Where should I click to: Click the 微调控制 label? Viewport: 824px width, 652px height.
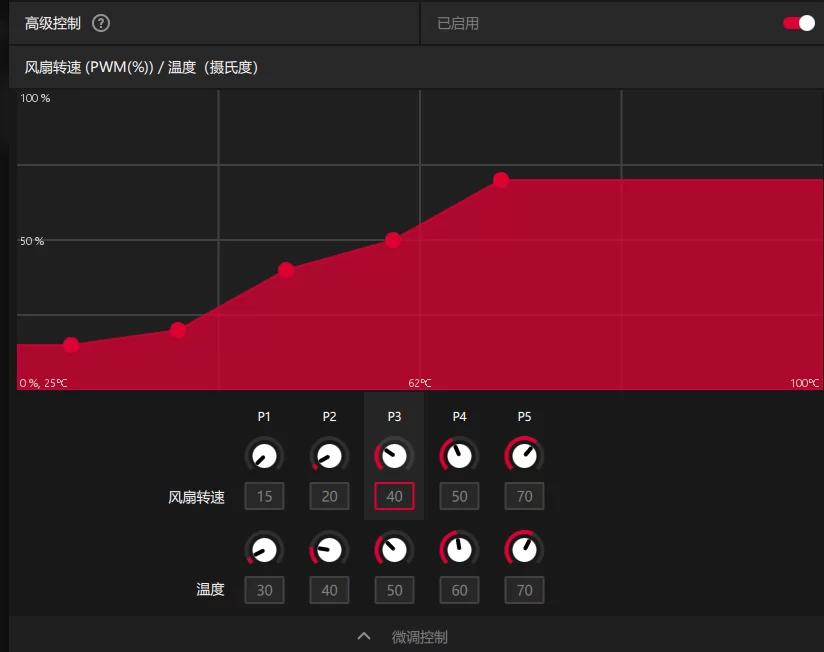pyautogui.click(x=419, y=637)
